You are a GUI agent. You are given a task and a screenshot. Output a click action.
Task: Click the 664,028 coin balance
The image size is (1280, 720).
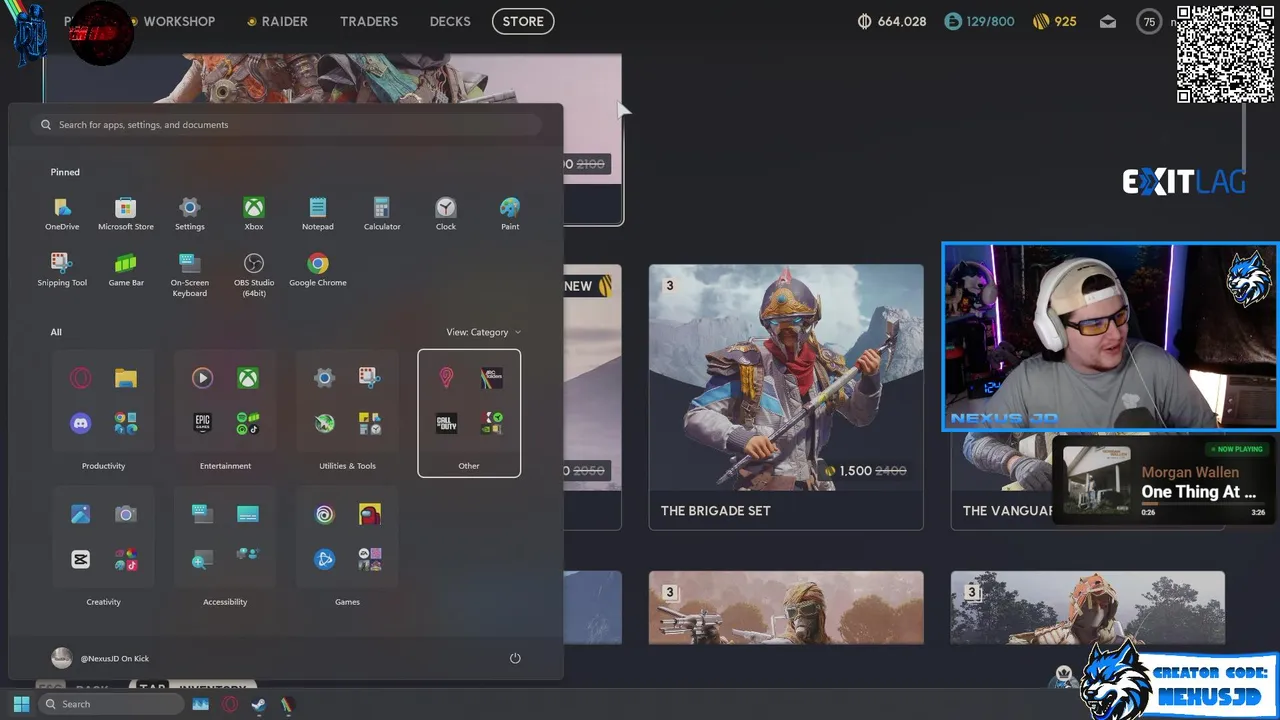[892, 21]
